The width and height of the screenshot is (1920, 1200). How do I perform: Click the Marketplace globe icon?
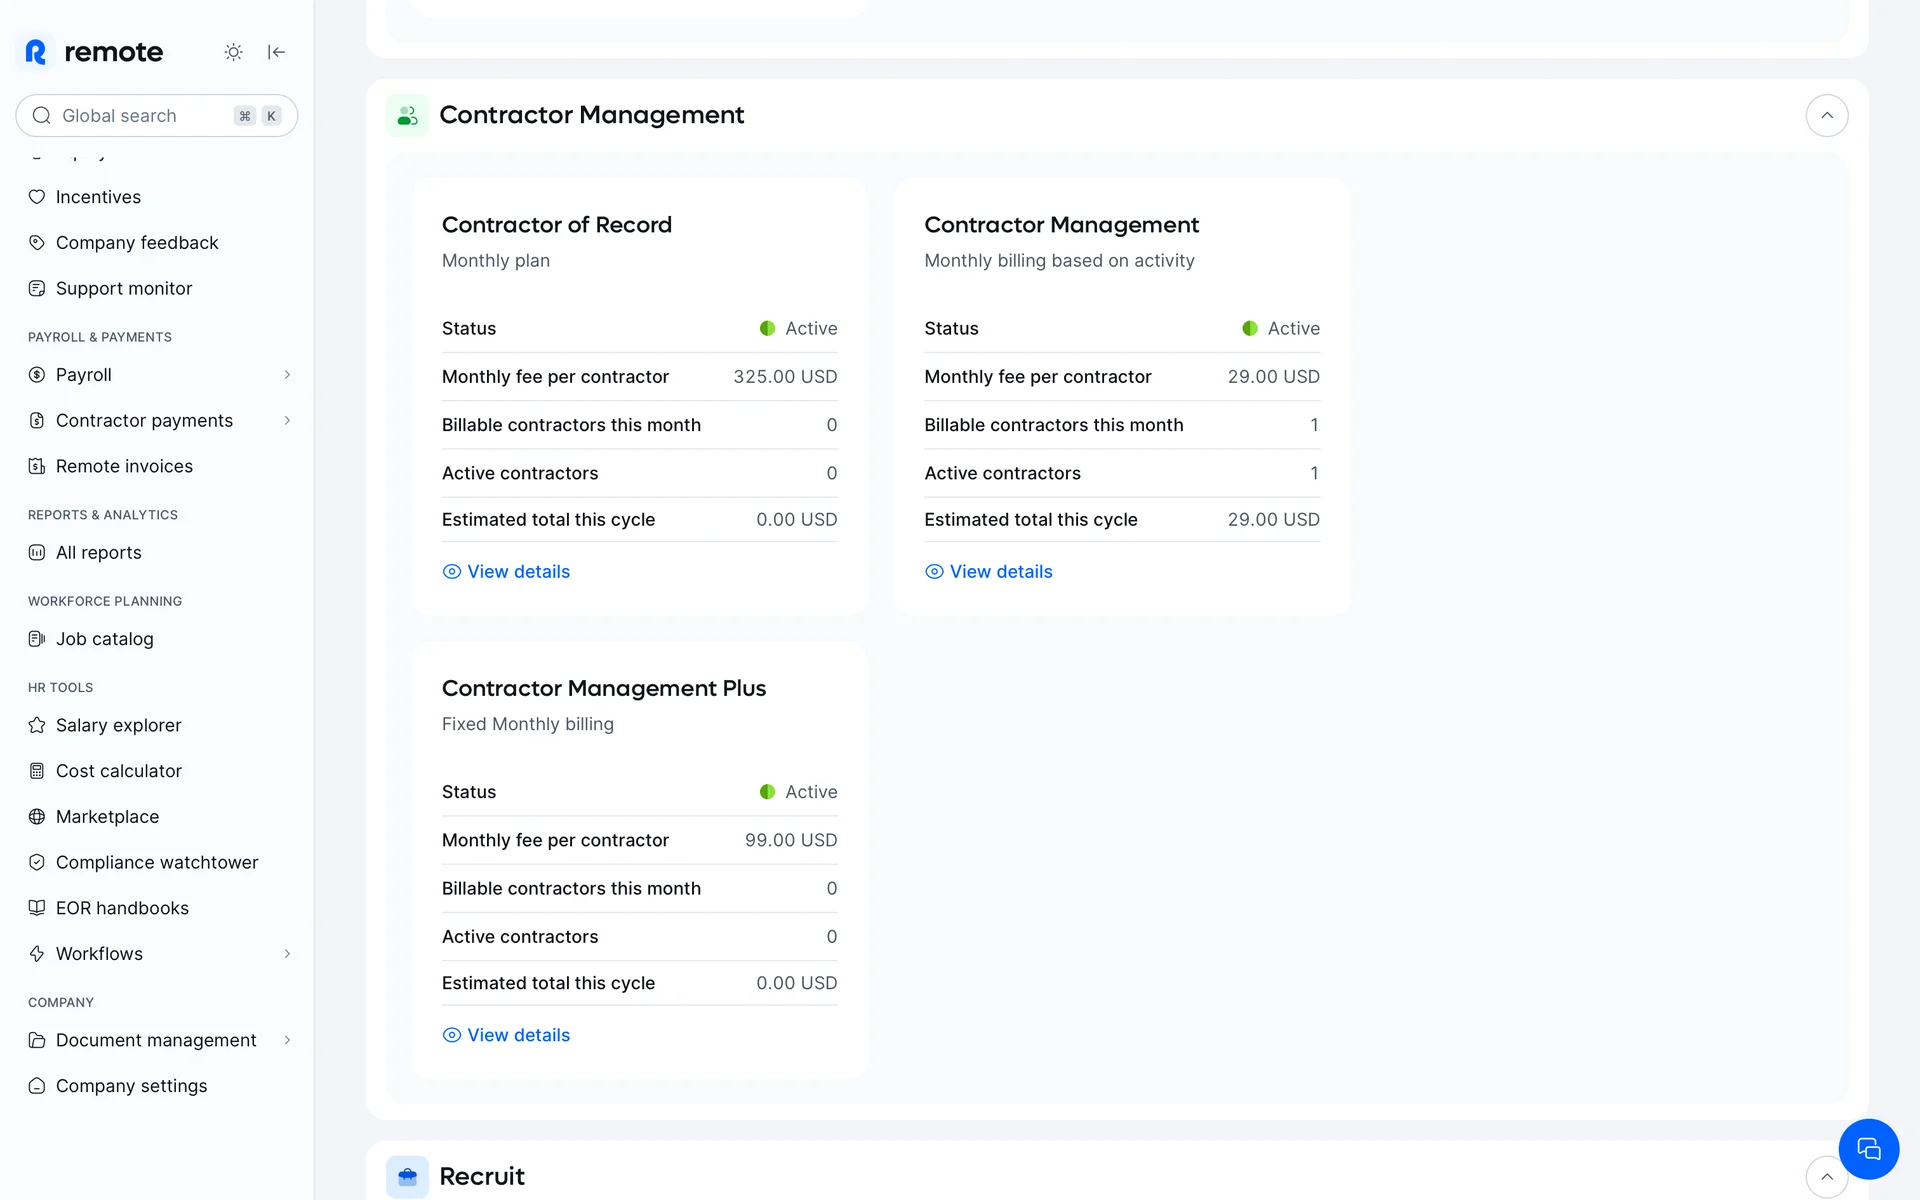click(x=37, y=817)
